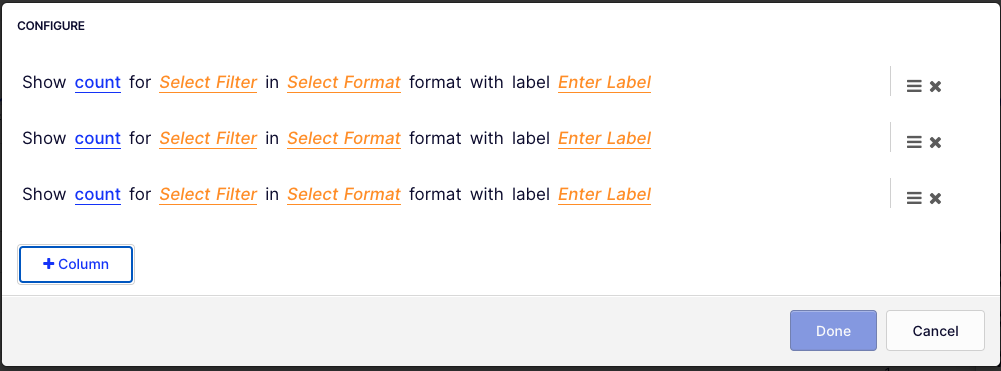1001x371 pixels.
Task: Open Select Format in the first row
Action: (344, 82)
